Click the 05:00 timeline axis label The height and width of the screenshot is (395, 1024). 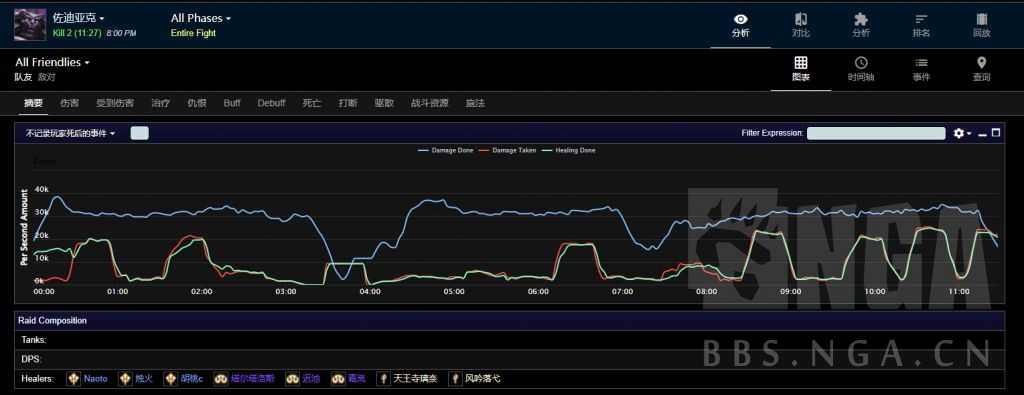click(x=455, y=291)
